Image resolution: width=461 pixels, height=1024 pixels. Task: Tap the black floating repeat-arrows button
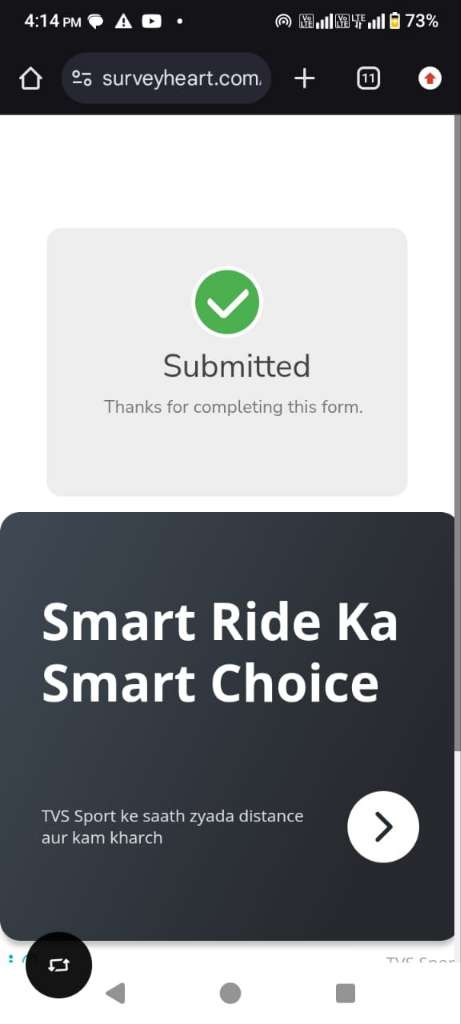coord(59,965)
